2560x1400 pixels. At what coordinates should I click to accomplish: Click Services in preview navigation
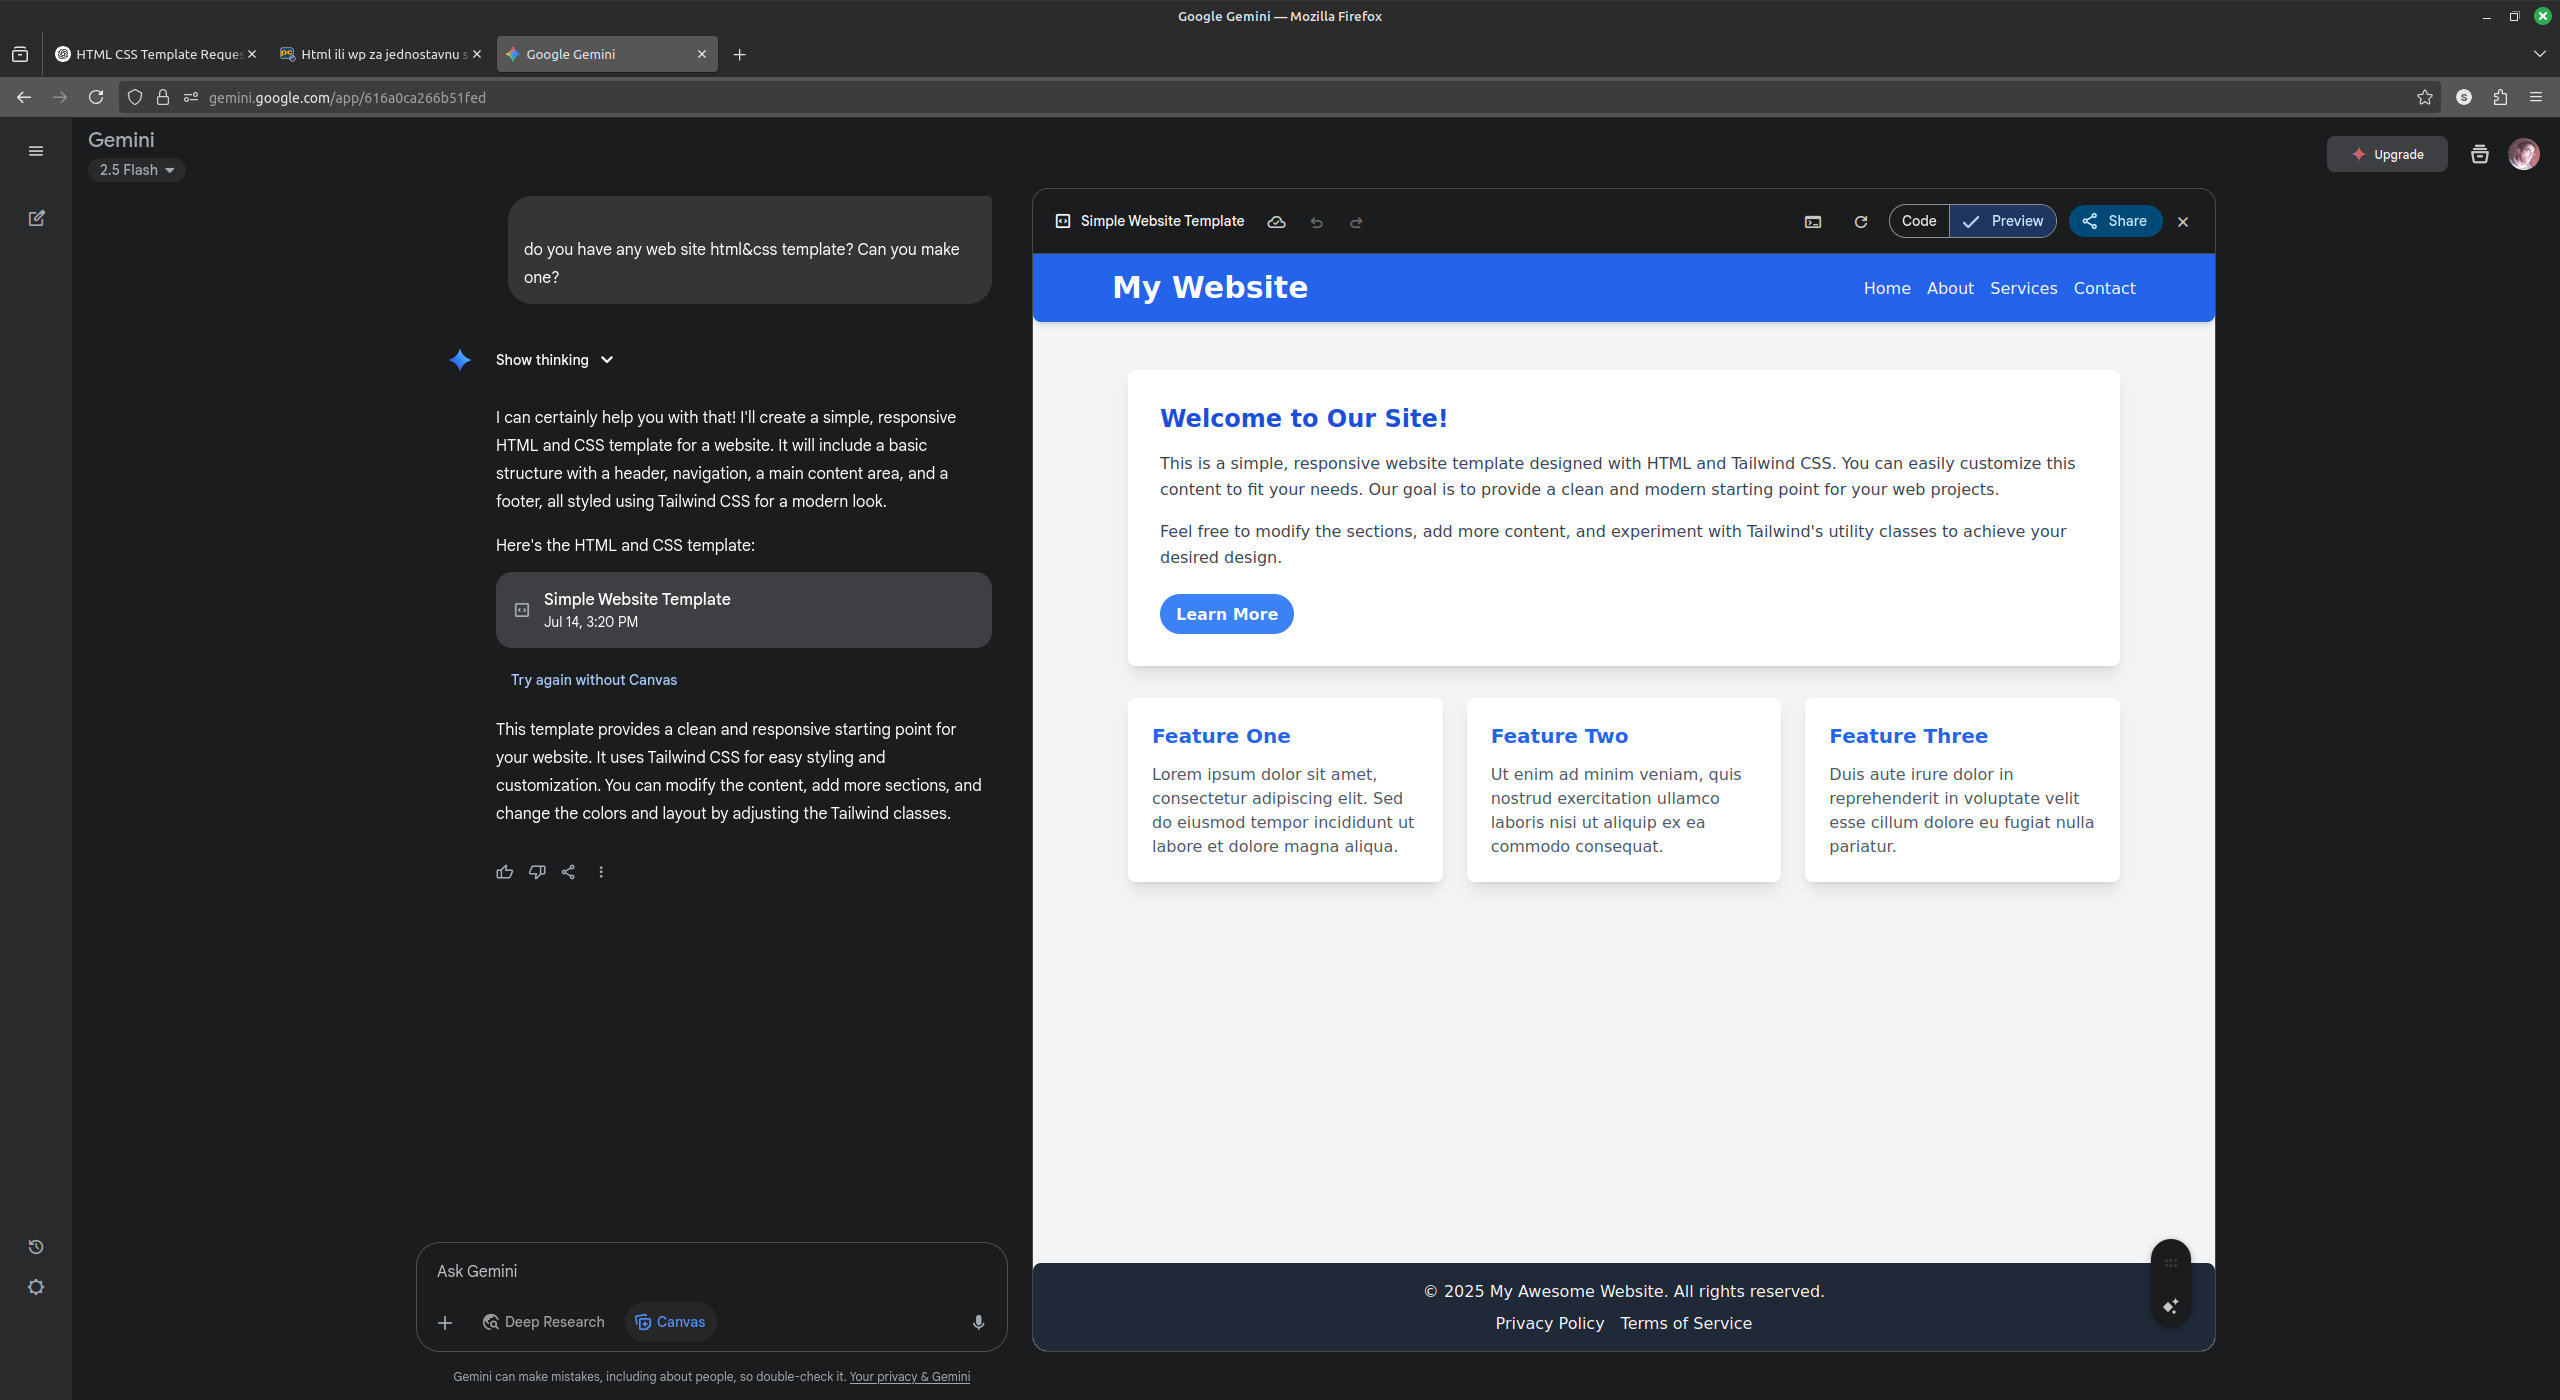(2023, 288)
